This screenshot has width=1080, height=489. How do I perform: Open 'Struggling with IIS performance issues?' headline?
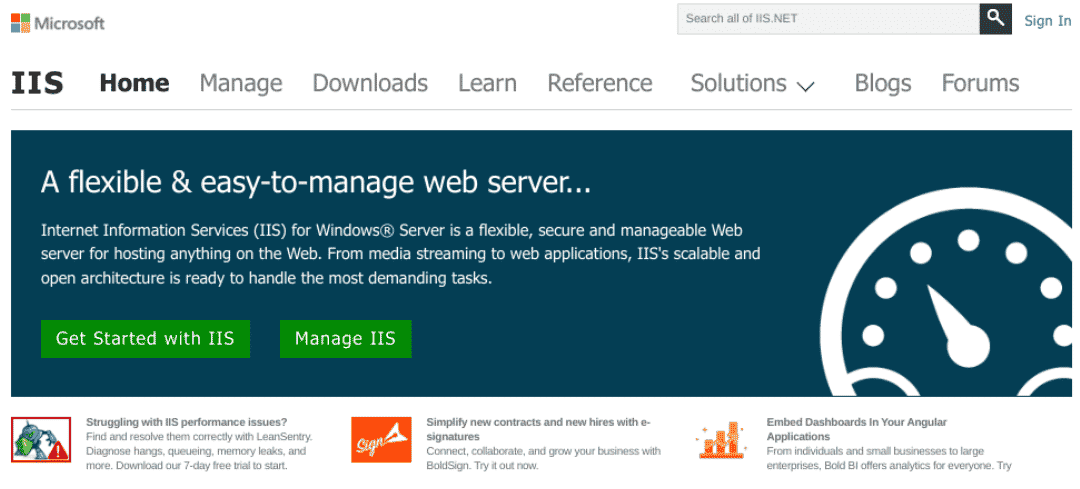(187, 422)
